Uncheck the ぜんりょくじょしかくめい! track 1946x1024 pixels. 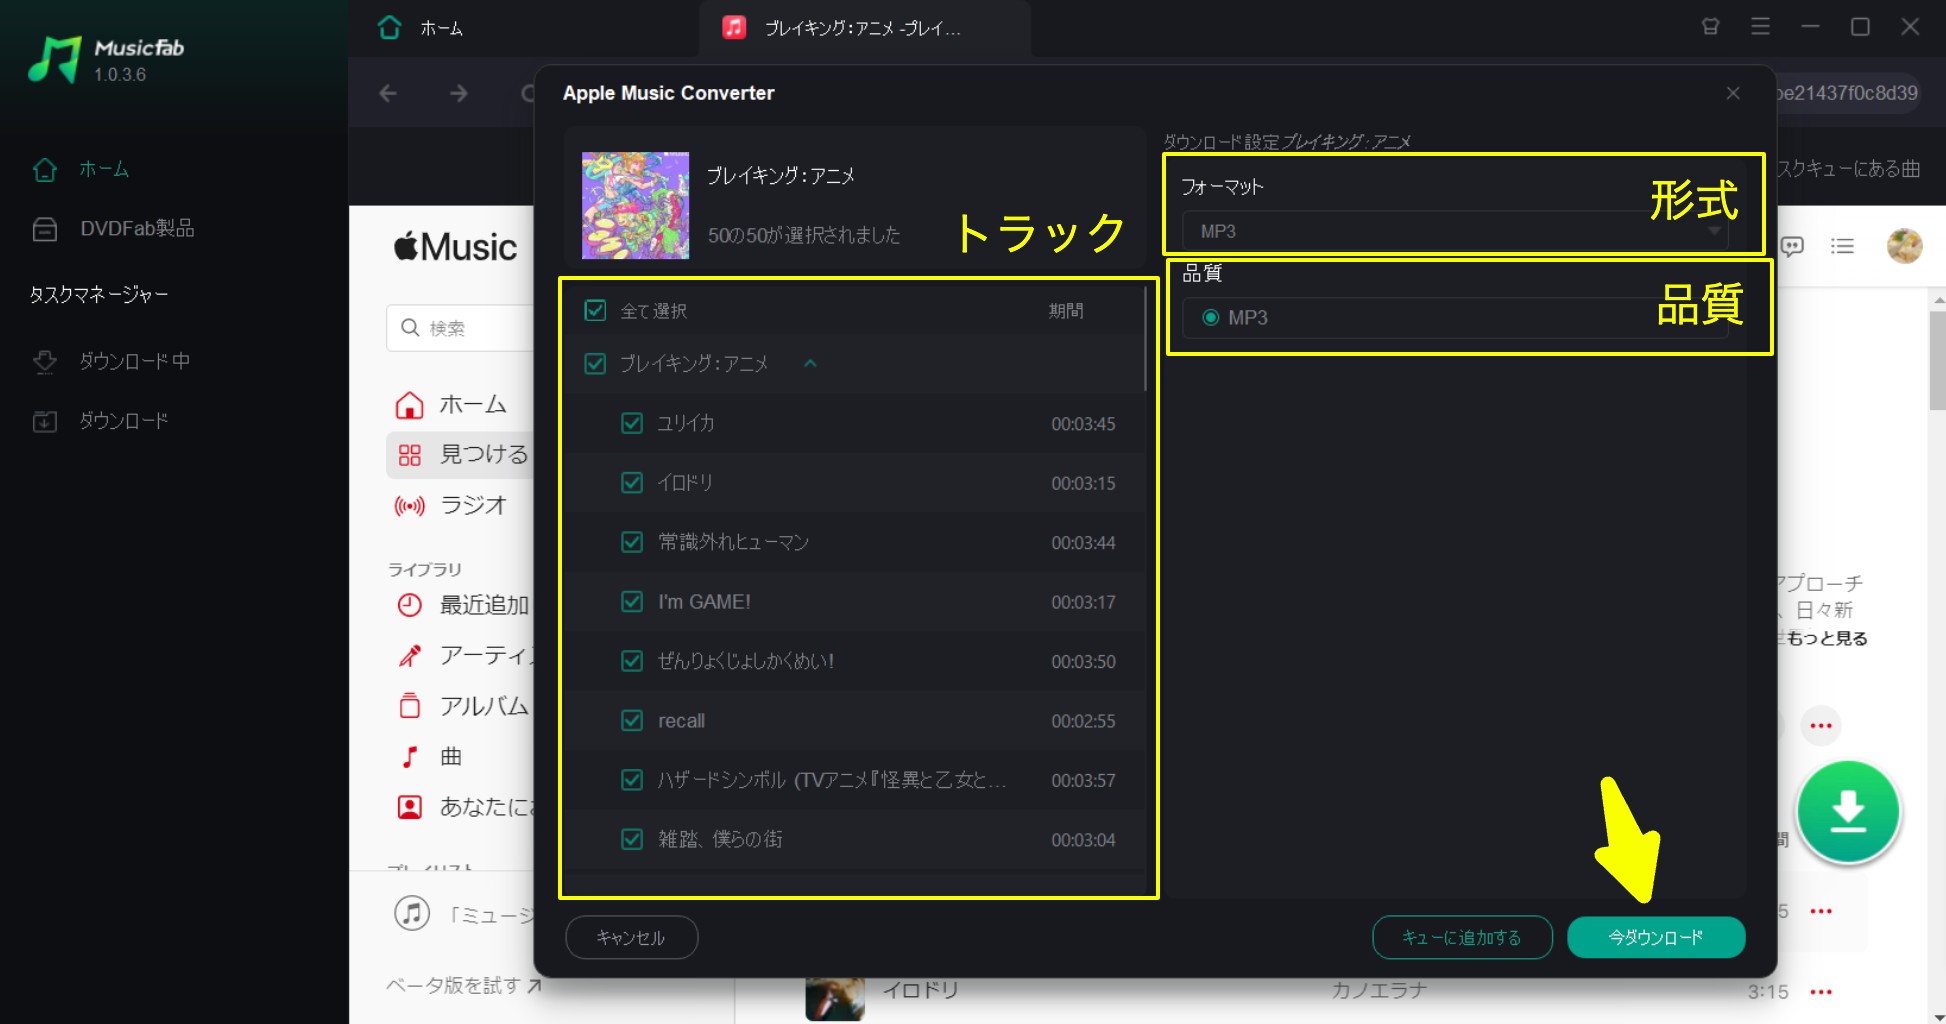632,661
